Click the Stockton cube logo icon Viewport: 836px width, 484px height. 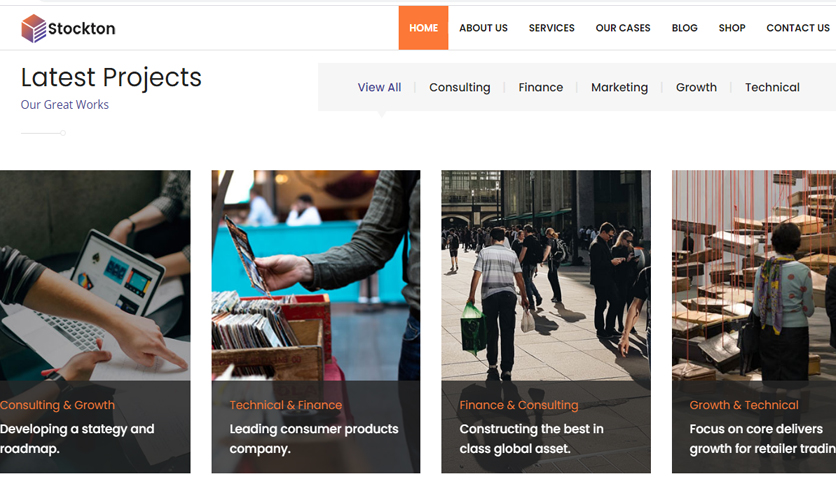[x=34, y=28]
